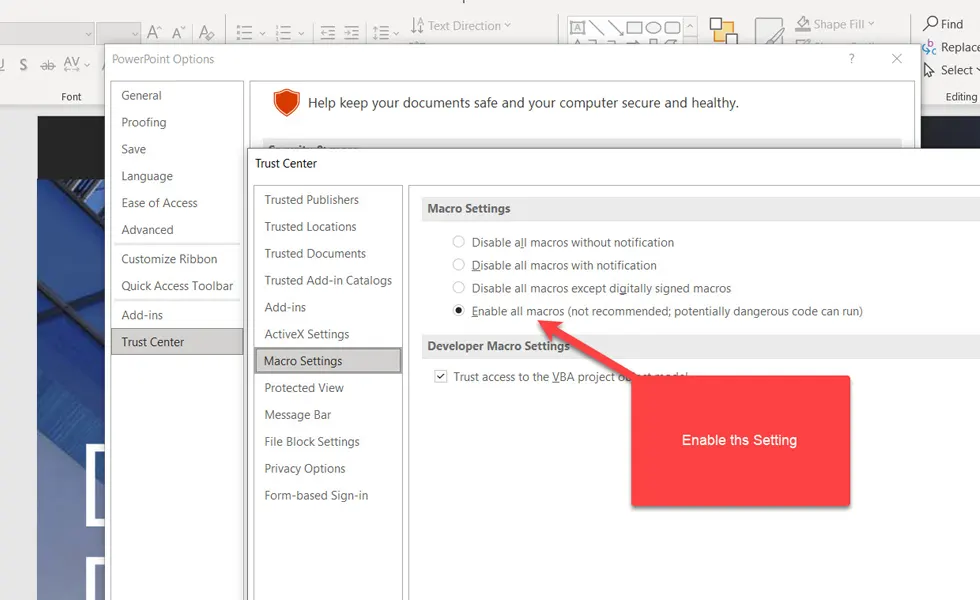The width and height of the screenshot is (980, 600).
Task: Open the Arrange objects tool
Action: [x=724, y=31]
